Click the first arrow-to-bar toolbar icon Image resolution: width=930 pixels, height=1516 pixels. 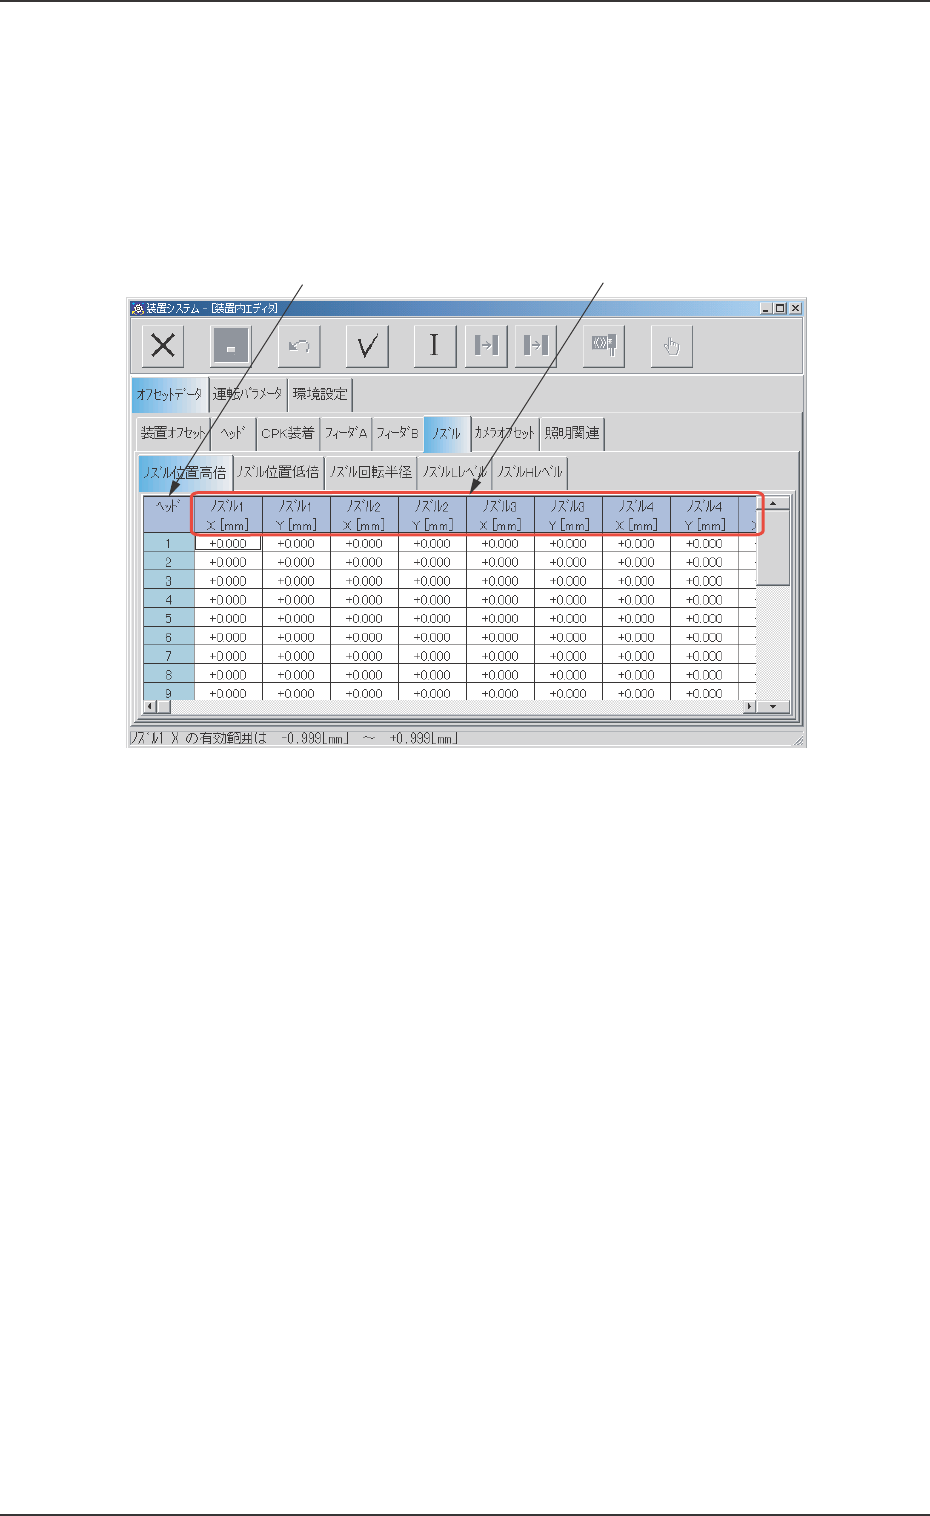coord(486,346)
